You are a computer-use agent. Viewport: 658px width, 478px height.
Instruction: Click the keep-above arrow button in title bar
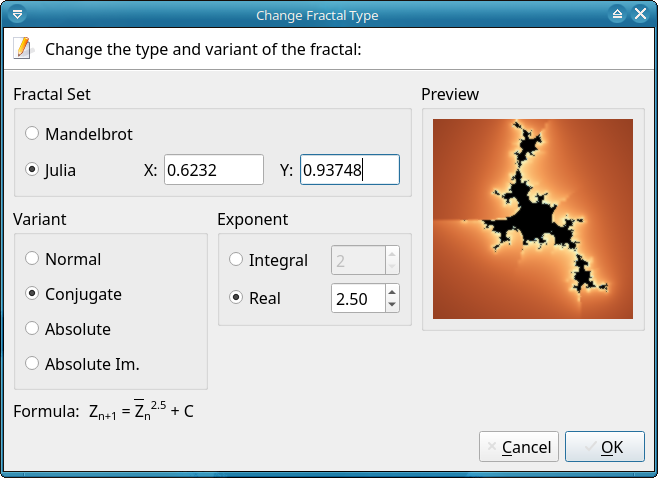click(617, 14)
